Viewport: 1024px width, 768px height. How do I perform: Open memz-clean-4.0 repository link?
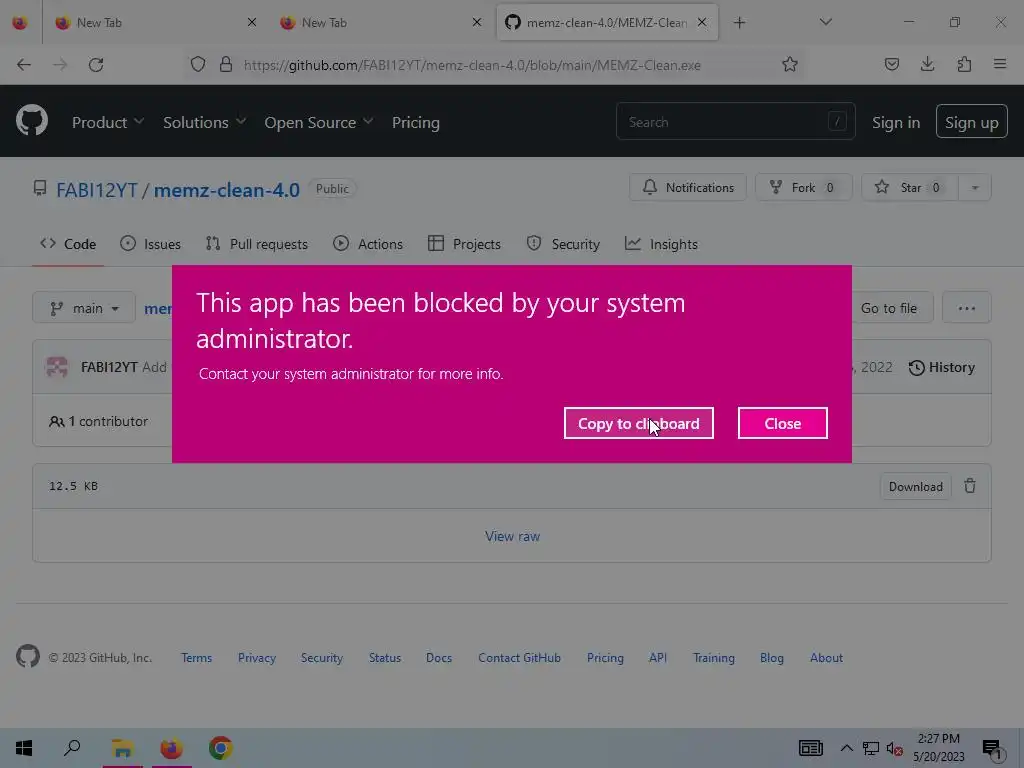click(x=227, y=190)
